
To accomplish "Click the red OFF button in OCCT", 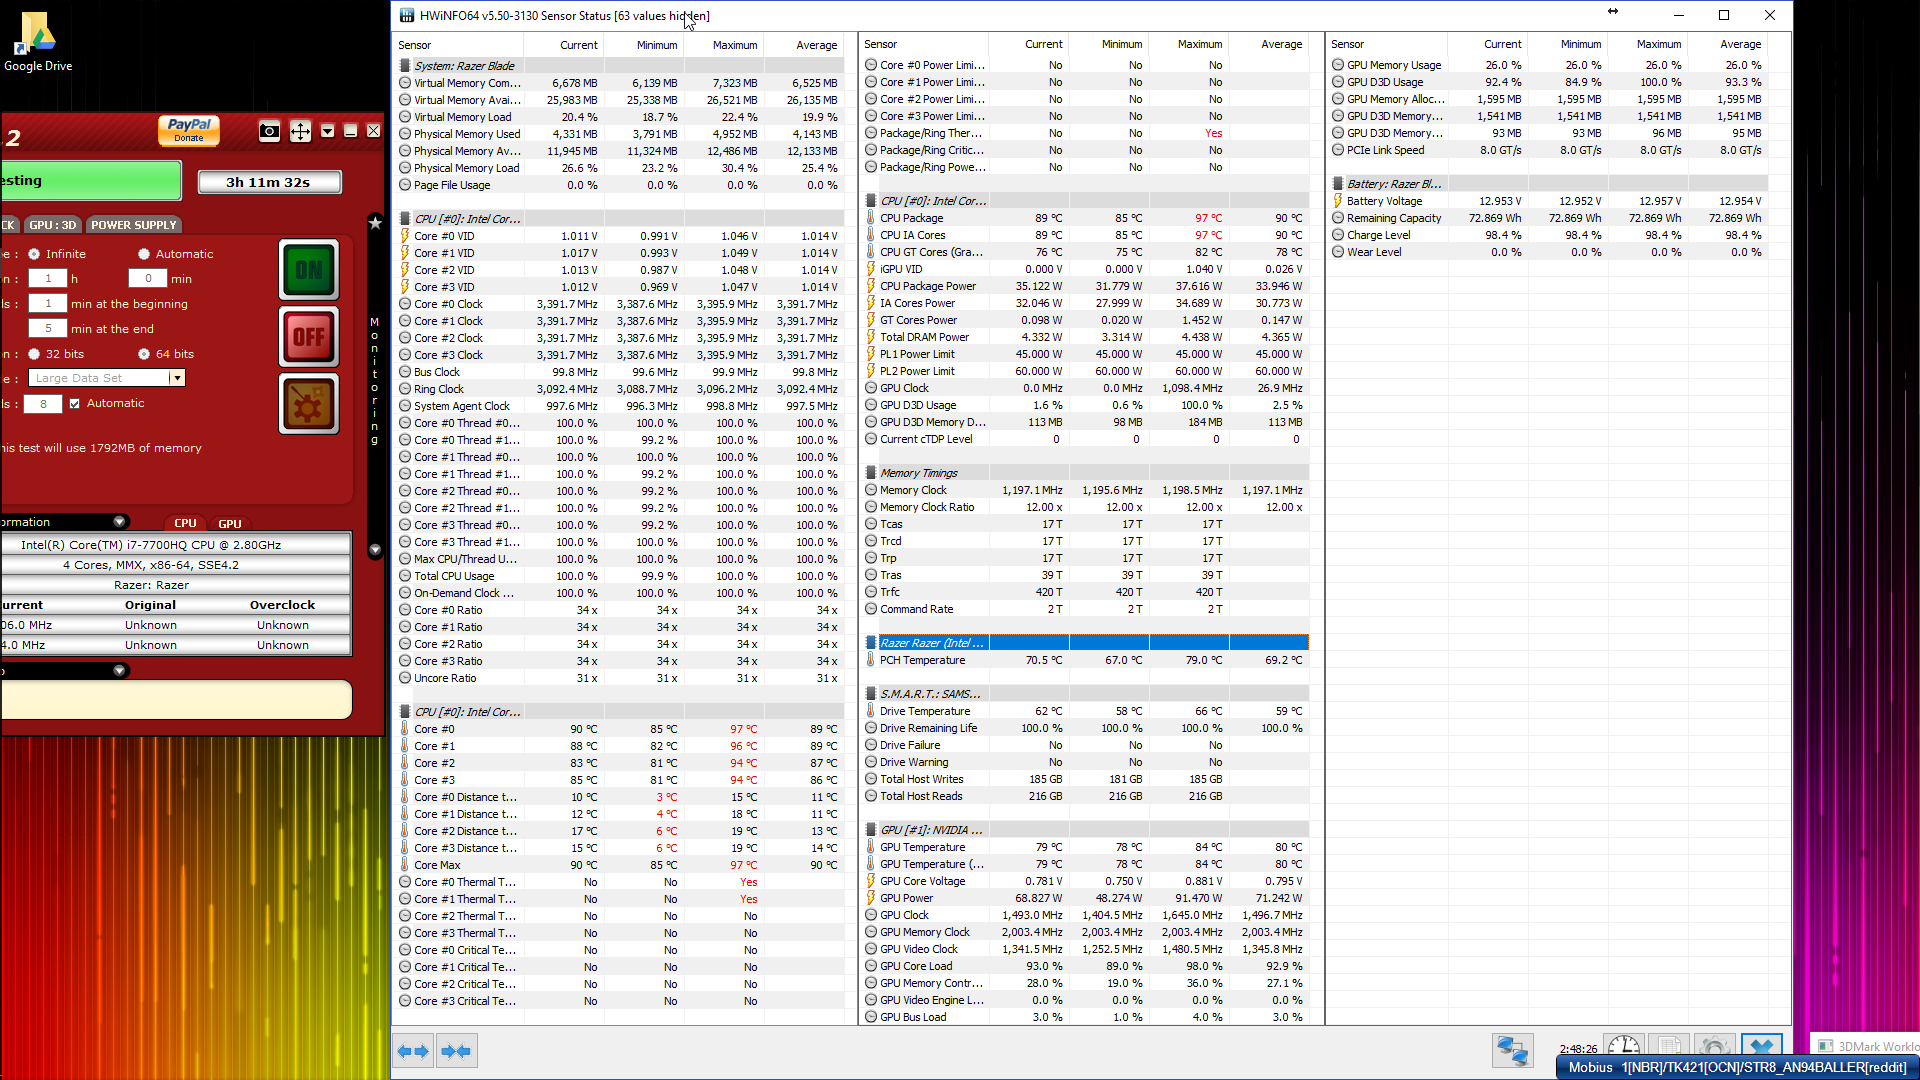I will pos(309,337).
